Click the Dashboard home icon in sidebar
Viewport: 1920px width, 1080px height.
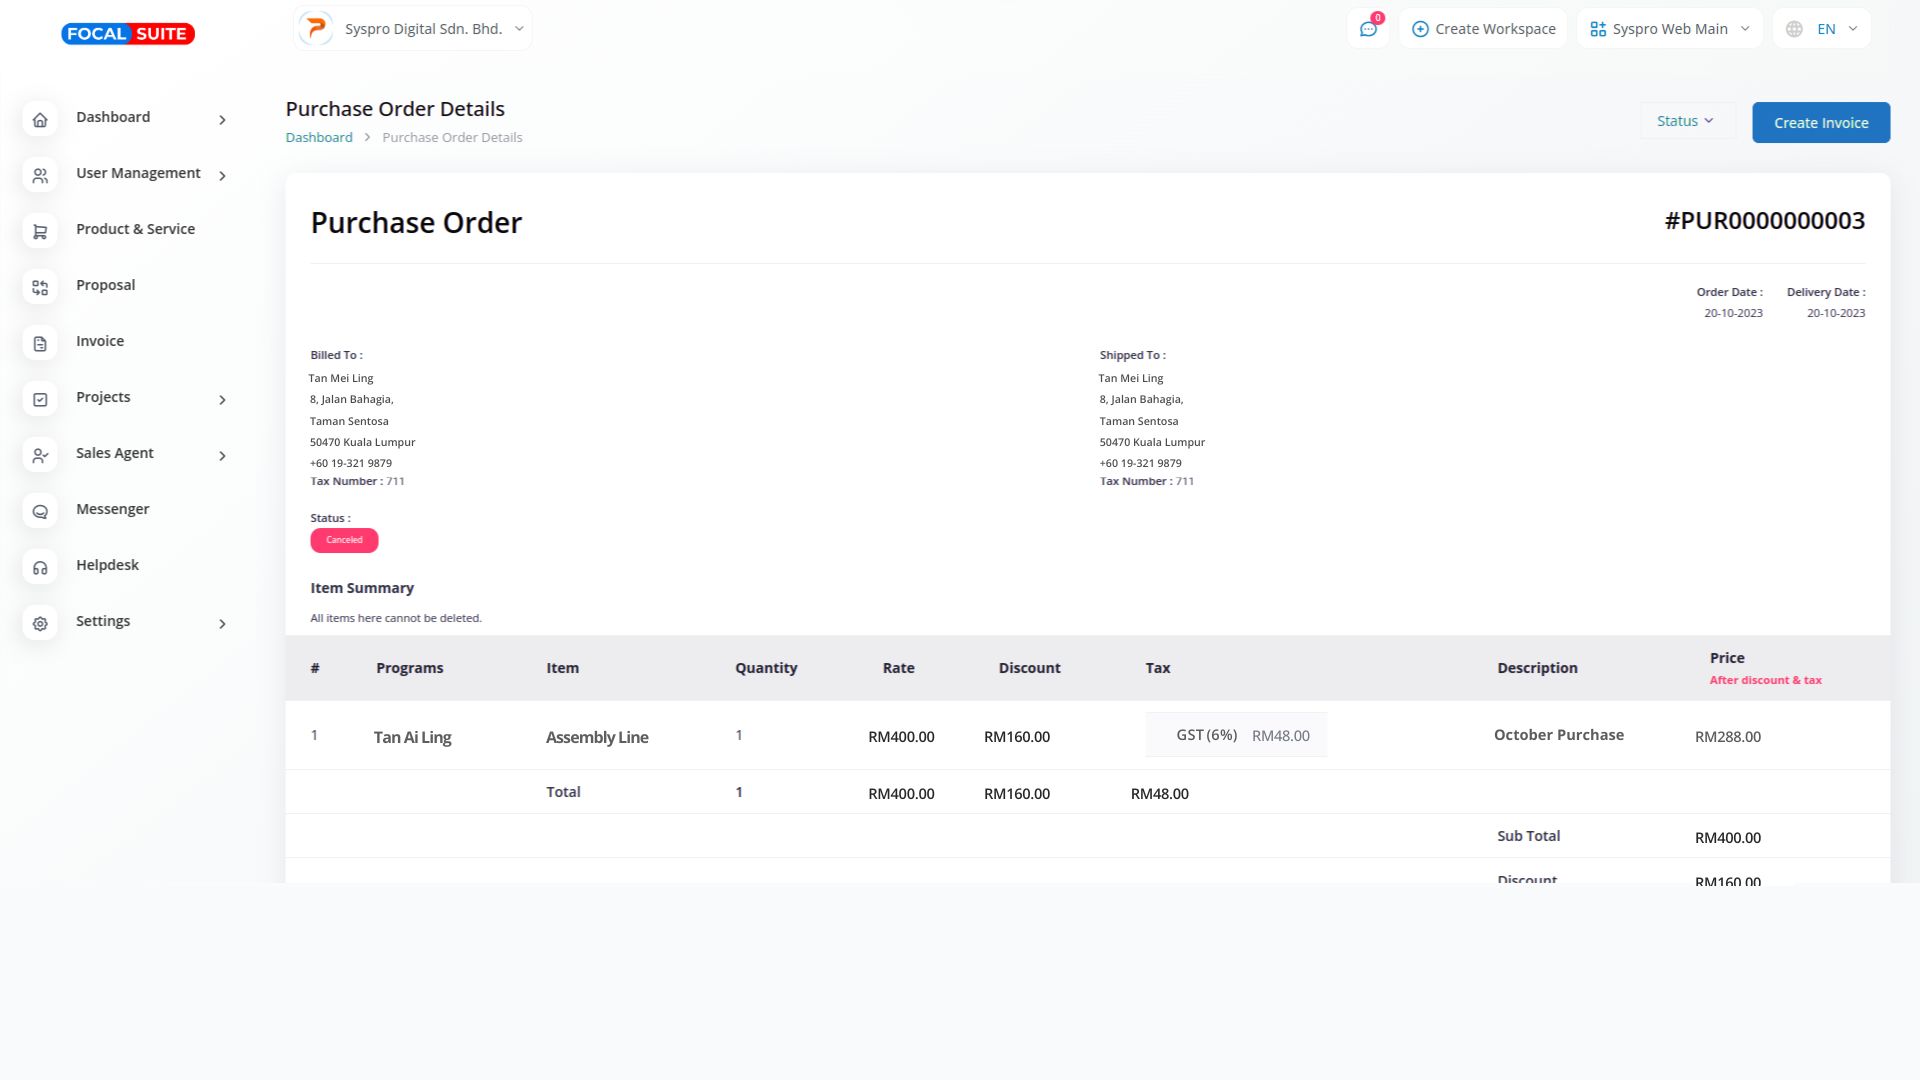40,120
